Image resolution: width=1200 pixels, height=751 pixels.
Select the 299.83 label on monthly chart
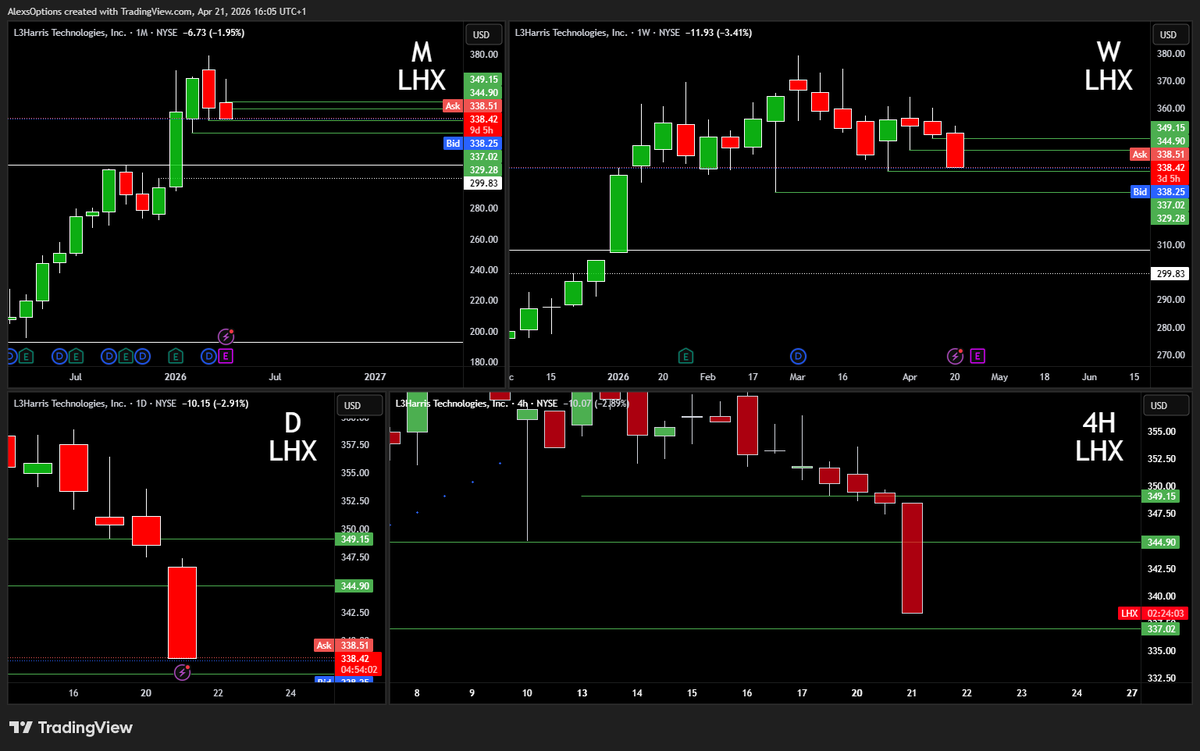pos(482,183)
